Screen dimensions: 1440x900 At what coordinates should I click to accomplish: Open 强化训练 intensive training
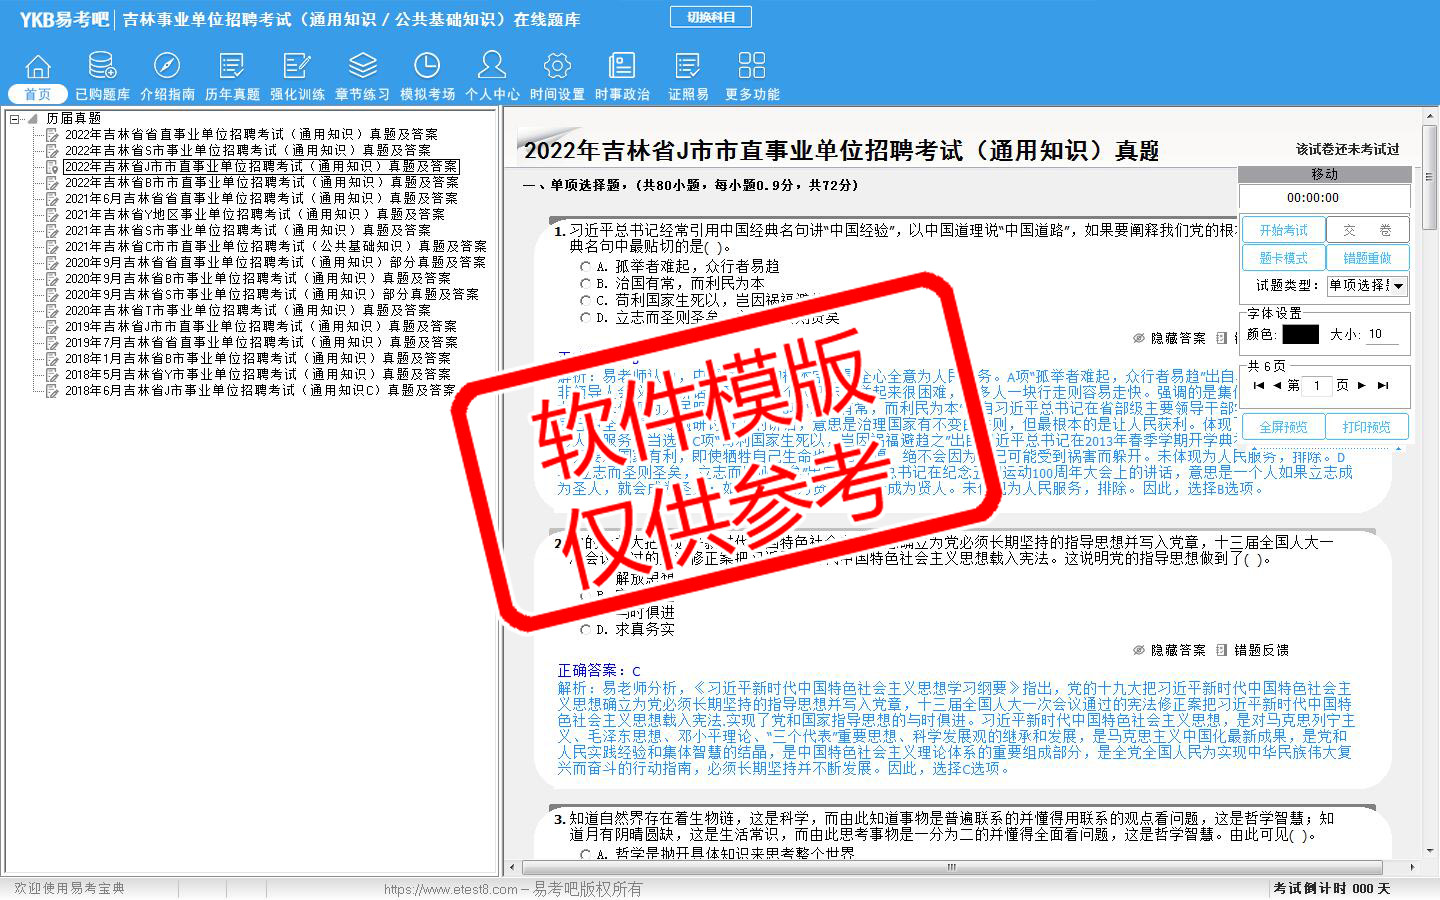point(297,76)
